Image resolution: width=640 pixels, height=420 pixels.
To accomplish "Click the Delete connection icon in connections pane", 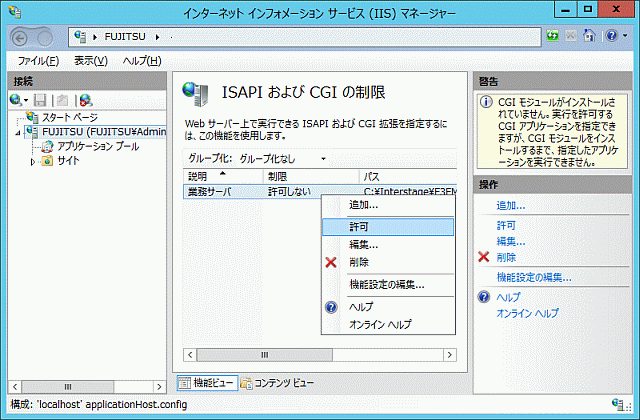I will [x=86, y=100].
